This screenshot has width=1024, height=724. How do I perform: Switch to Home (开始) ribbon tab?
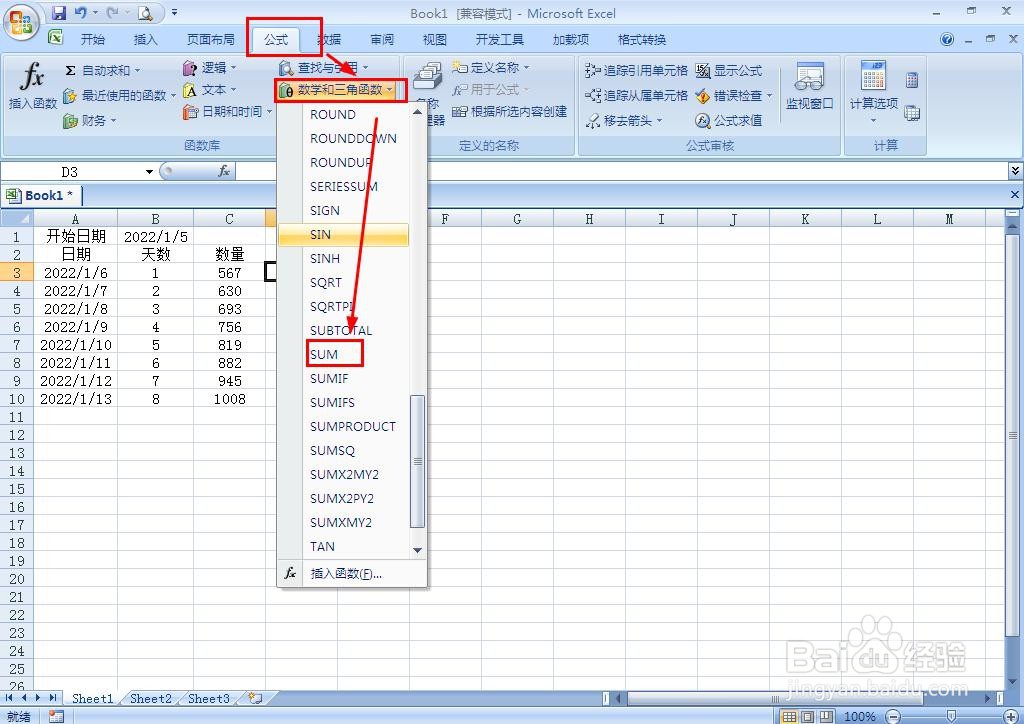click(x=93, y=39)
